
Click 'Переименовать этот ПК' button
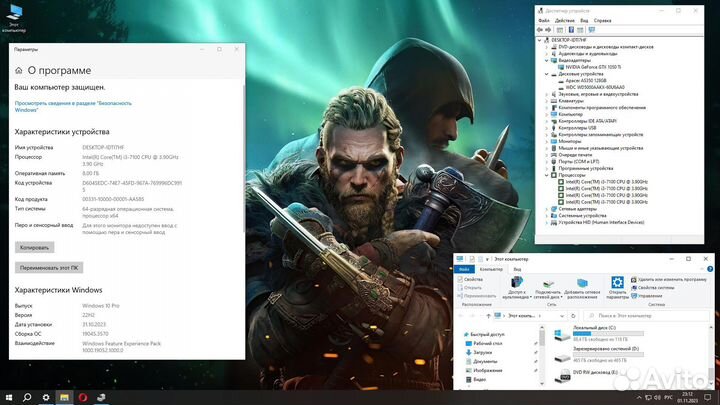[49, 268]
